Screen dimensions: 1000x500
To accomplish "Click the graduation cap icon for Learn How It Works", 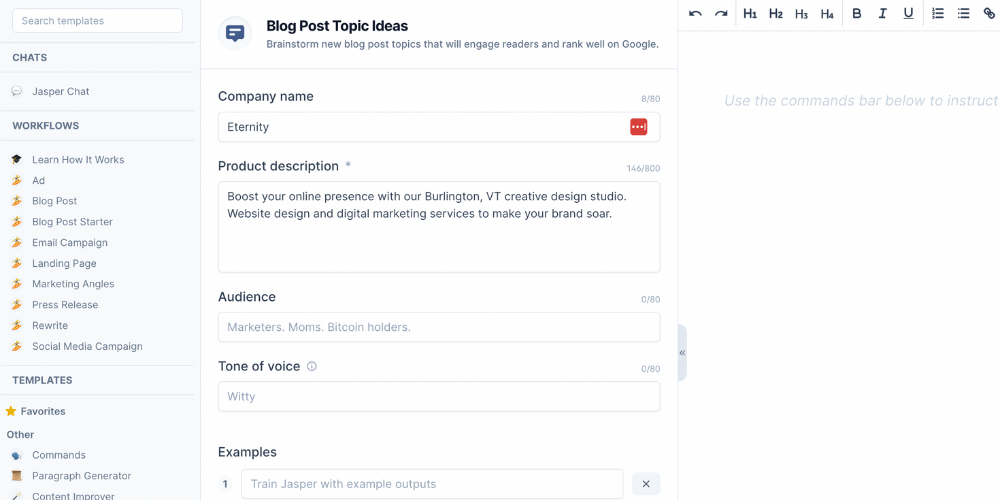I will pos(17,159).
